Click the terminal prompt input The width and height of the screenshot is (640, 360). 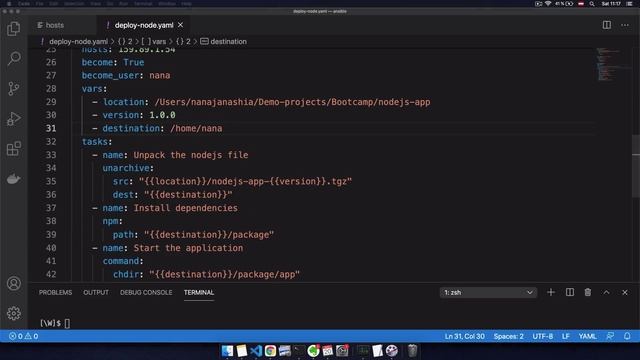(x=67, y=323)
